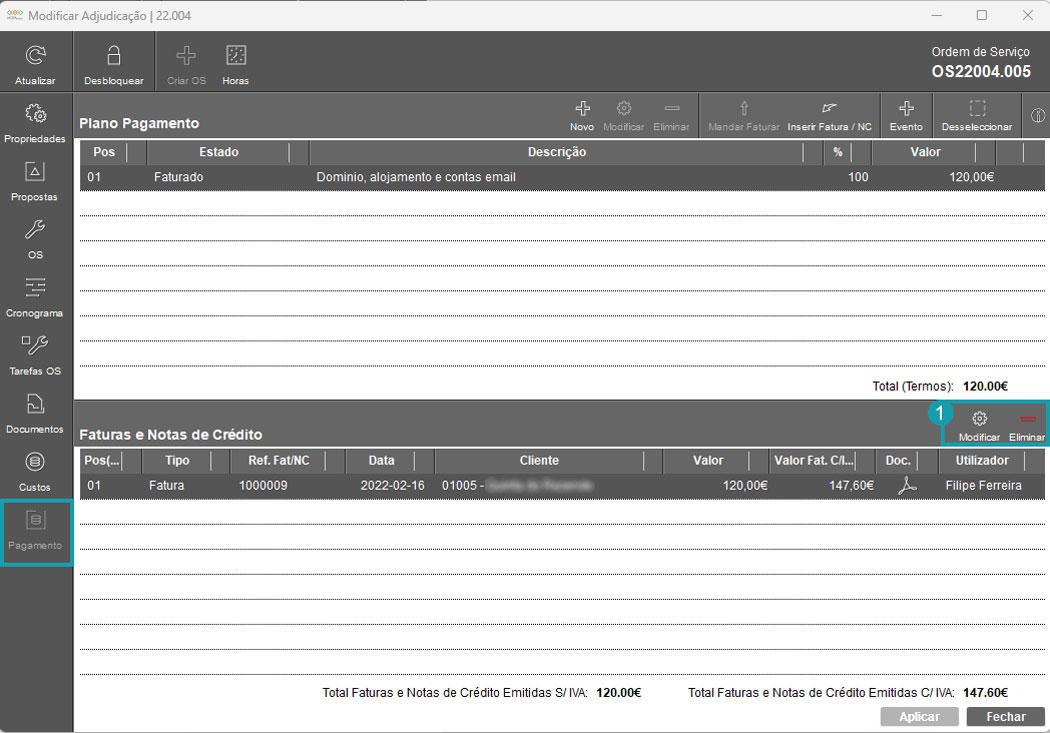Click the Mandar Faturar arrow icon
The width and height of the screenshot is (1050, 733).
pyautogui.click(x=744, y=108)
